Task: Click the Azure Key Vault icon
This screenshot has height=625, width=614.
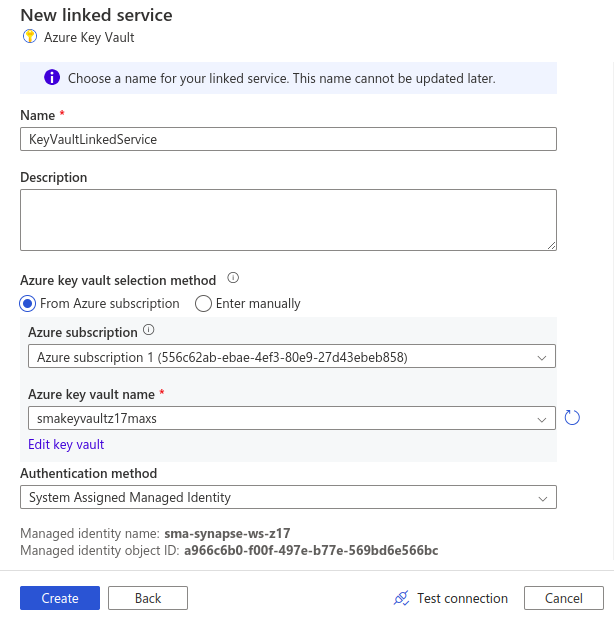Action: coord(30,37)
